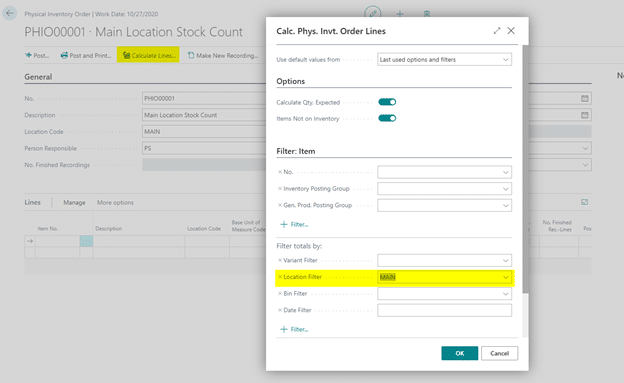Image resolution: width=624 pixels, height=383 pixels.
Task: Expand the Location Filter dropdown arrow
Action: (x=505, y=277)
